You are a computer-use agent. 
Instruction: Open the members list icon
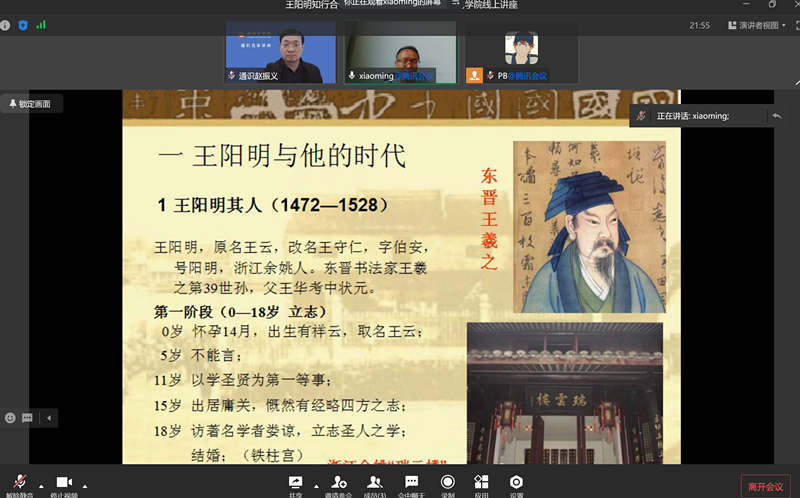click(375, 482)
